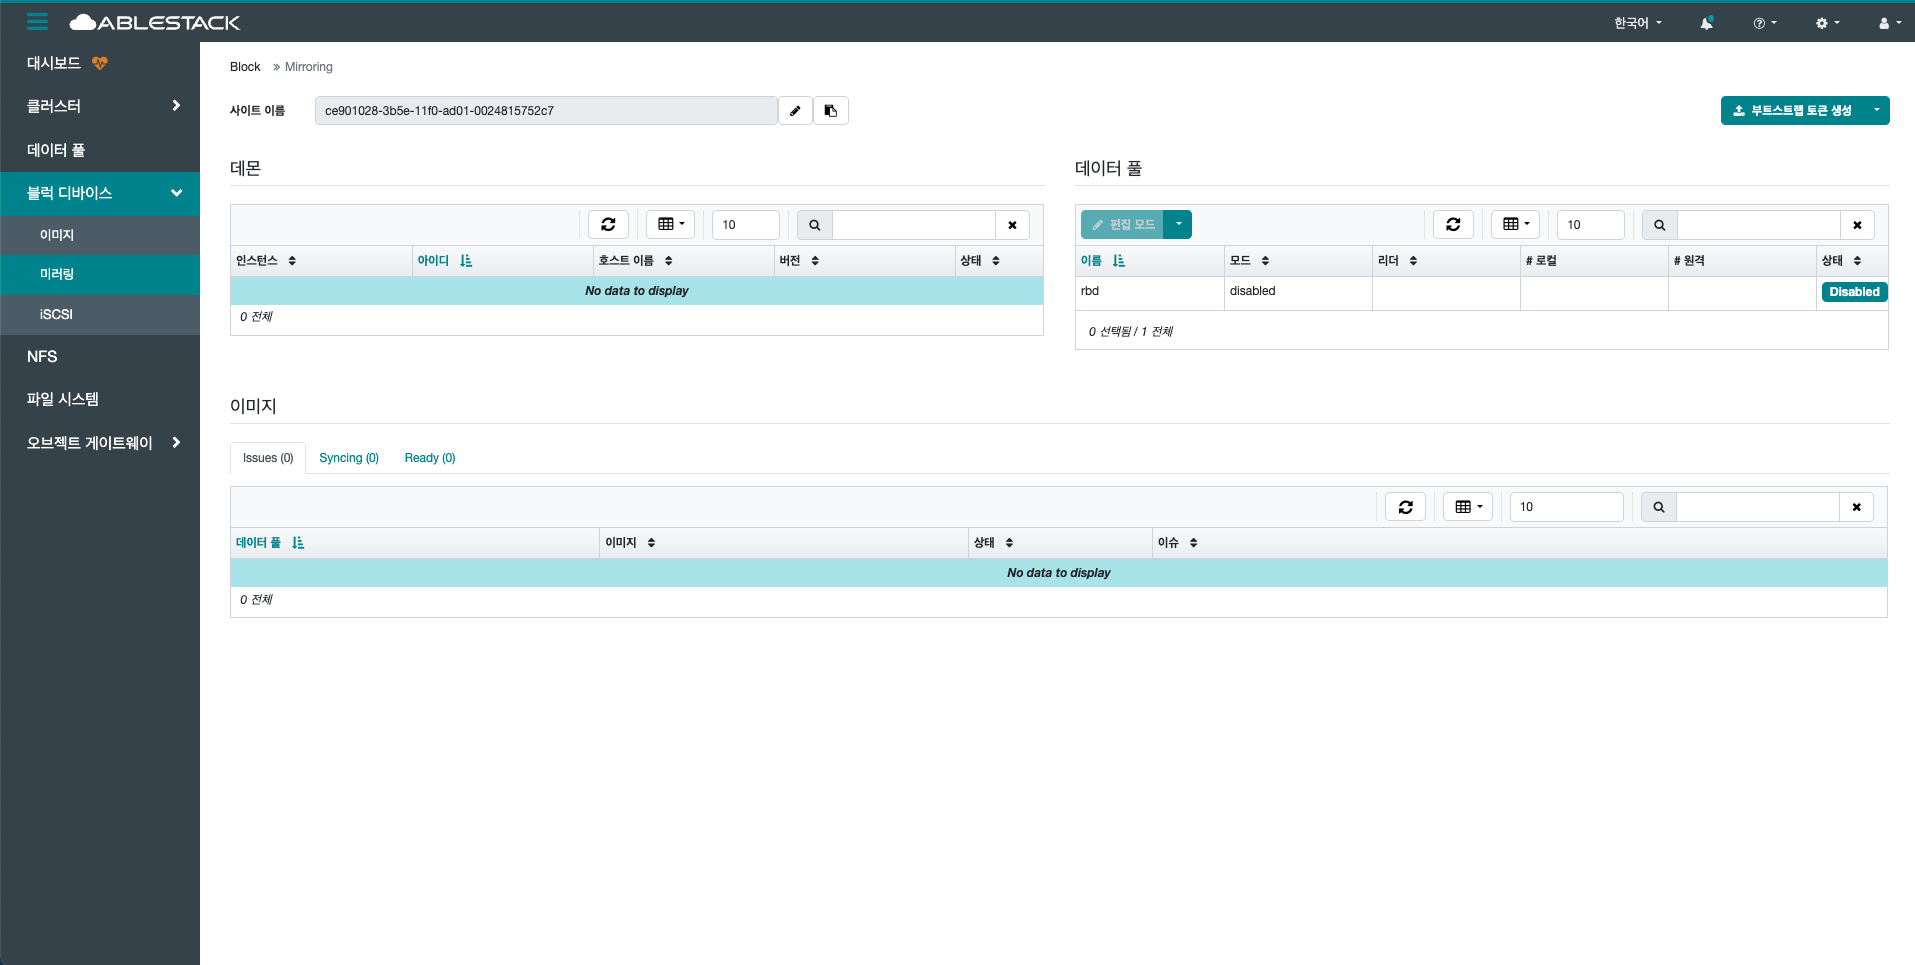
Task: Click the pencil edit site name icon
Action: (x=795, y=111)
